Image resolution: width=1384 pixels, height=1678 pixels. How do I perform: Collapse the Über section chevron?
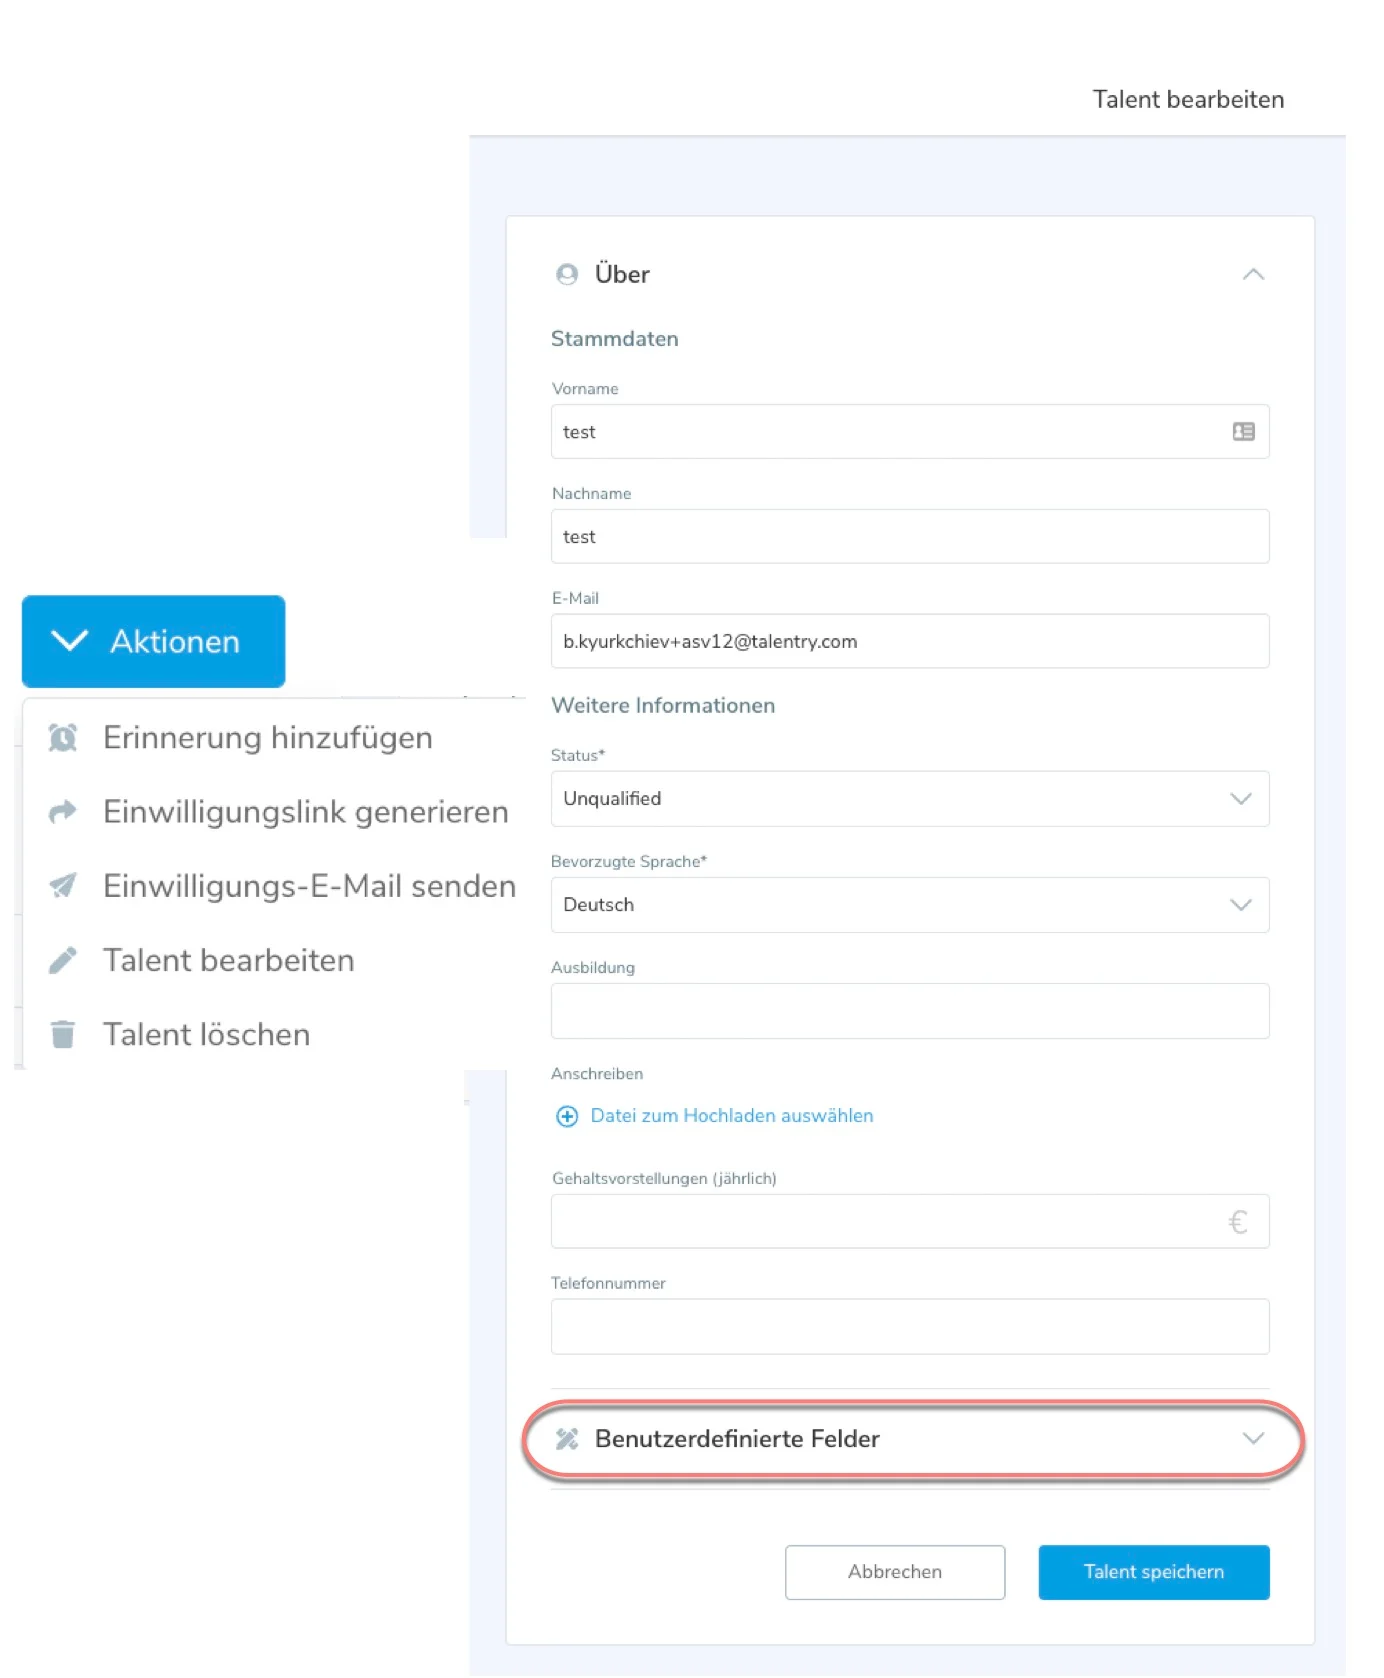coord(1253,275)
